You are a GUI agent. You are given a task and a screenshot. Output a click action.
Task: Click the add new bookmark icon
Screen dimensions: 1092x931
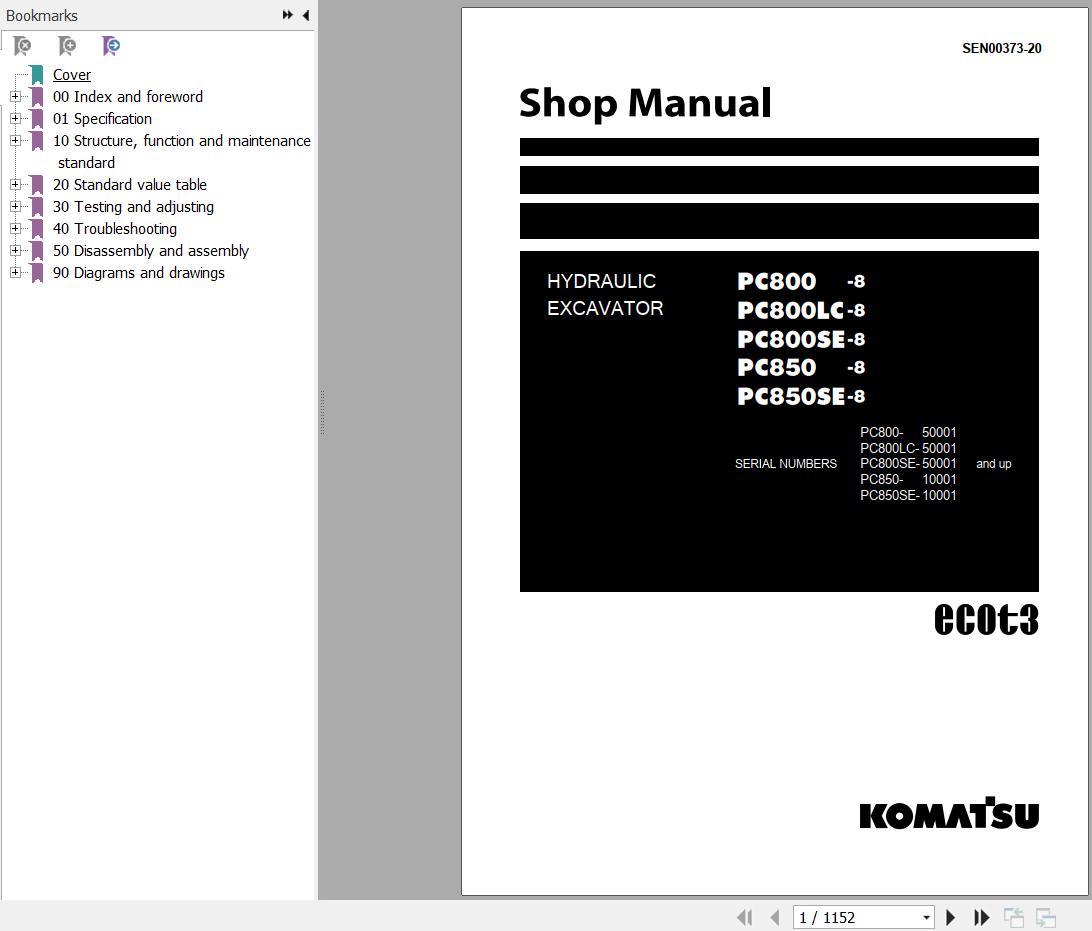tap(67, 46)
